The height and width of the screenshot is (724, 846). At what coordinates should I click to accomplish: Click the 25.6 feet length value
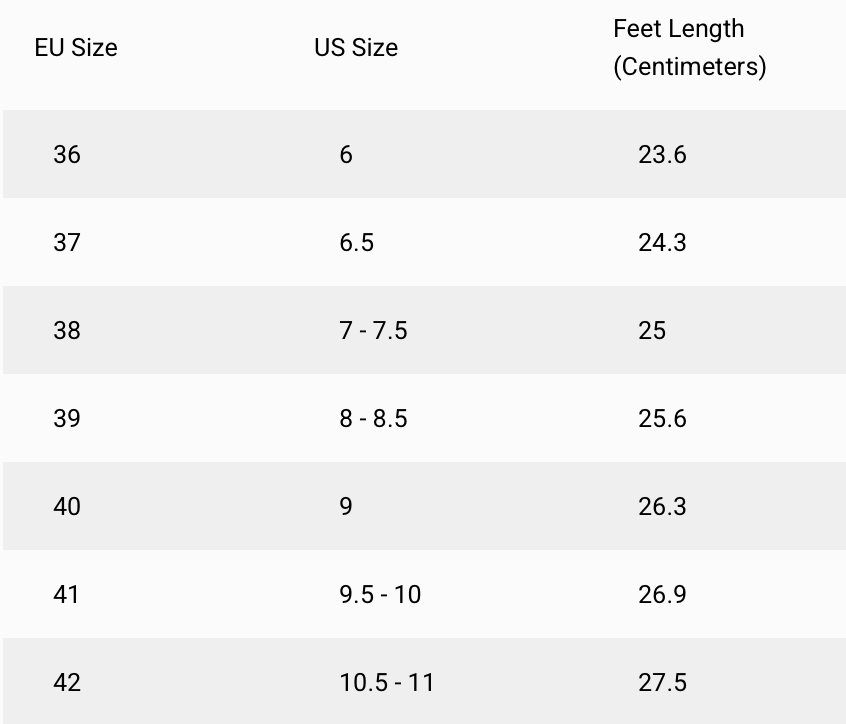click(x=662, y=419)
